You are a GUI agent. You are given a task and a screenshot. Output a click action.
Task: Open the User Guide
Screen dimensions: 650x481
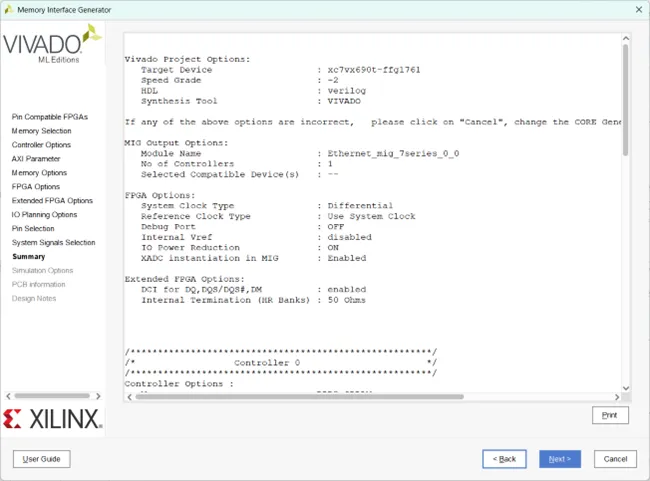(x=41, y=459)
